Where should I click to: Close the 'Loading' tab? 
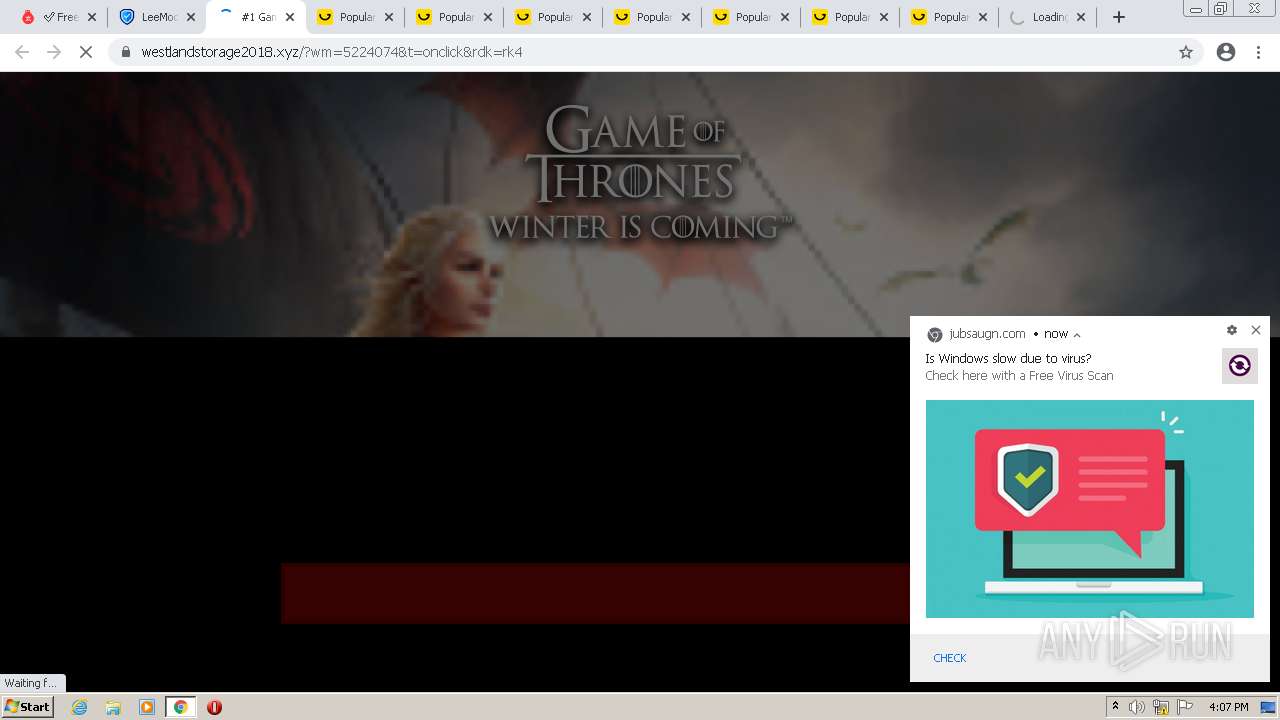tap(1081, 17)
